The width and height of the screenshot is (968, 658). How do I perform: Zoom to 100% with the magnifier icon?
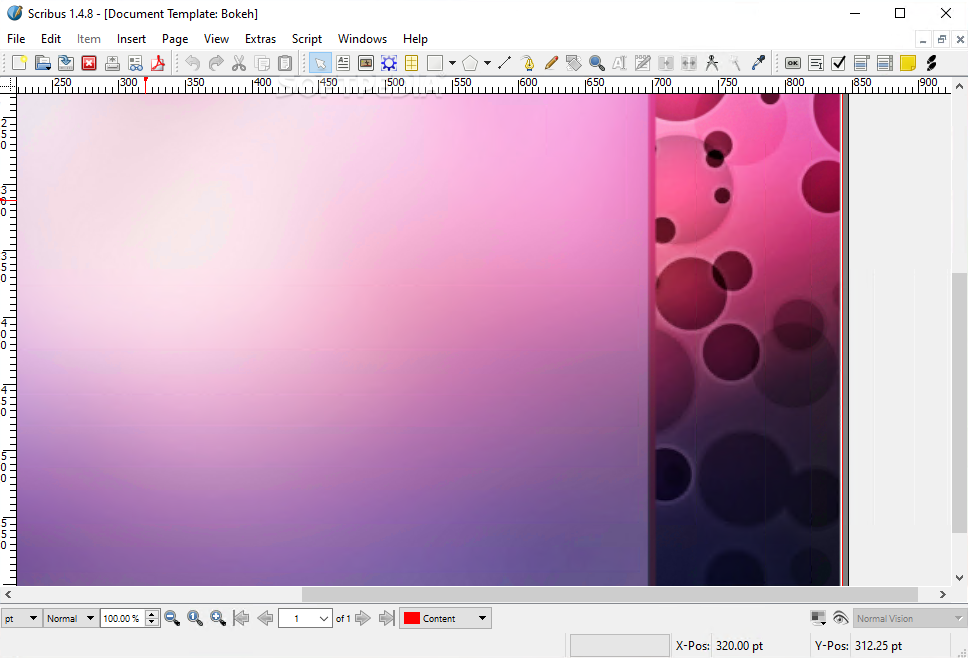click(x=195, y=618)
